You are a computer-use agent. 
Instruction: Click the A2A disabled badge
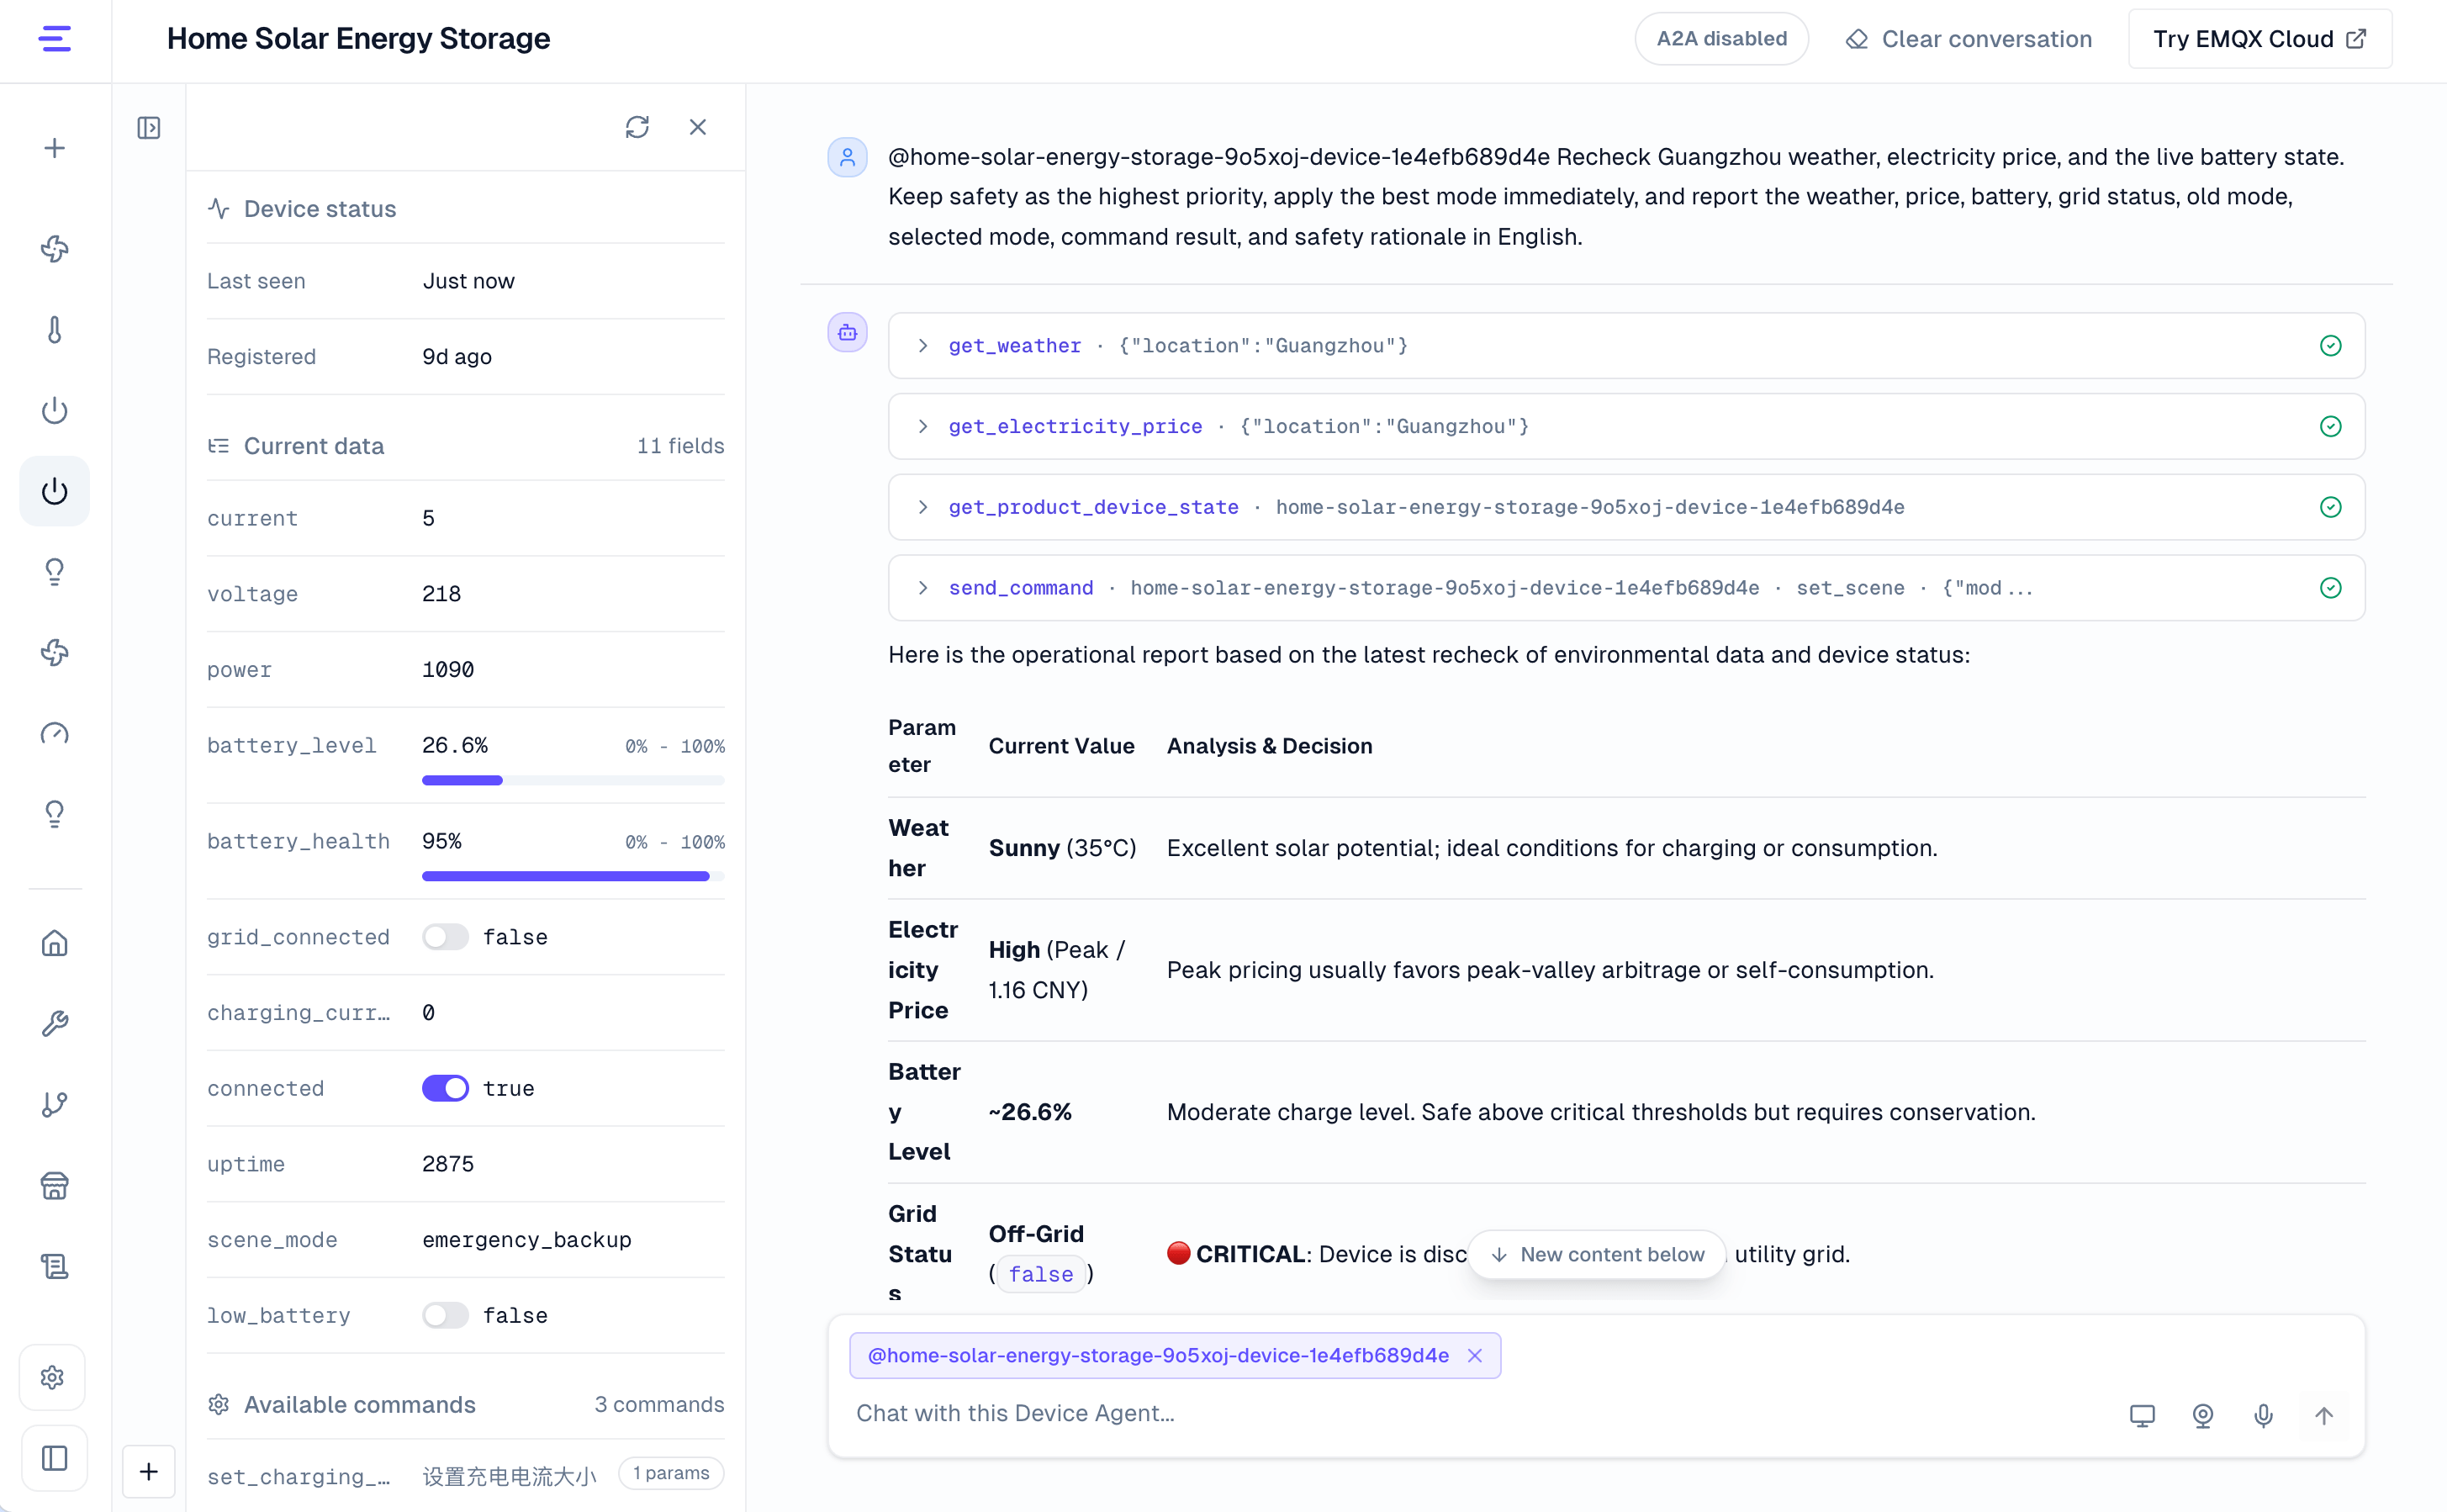pyautogui.click(x=1721, y=39)
